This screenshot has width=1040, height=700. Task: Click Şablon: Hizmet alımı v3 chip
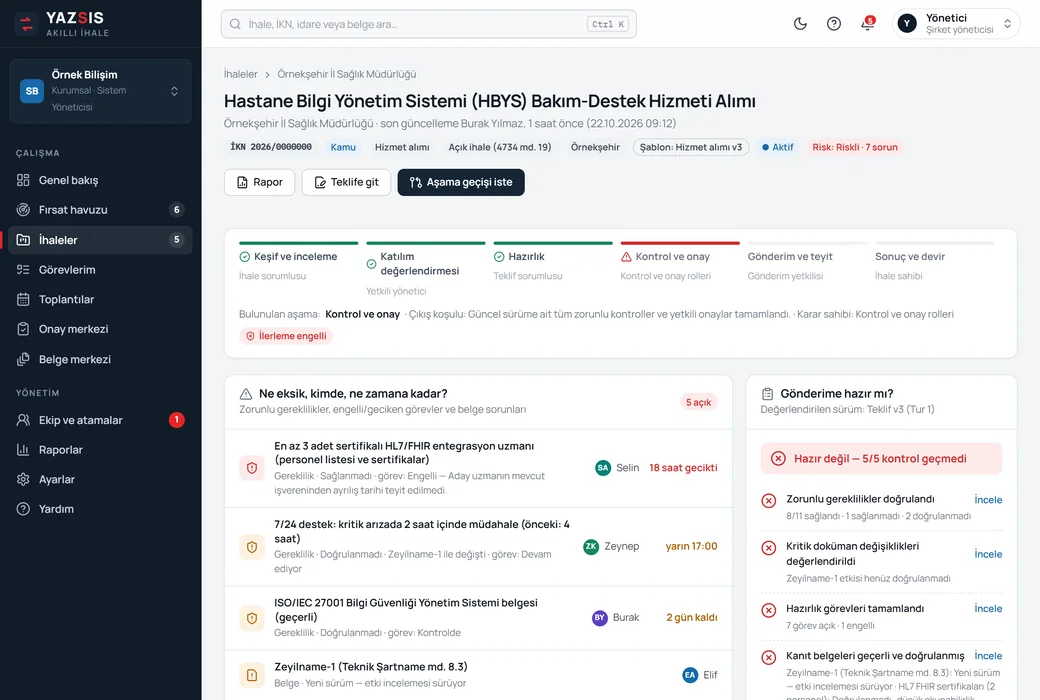coord(691,147)
